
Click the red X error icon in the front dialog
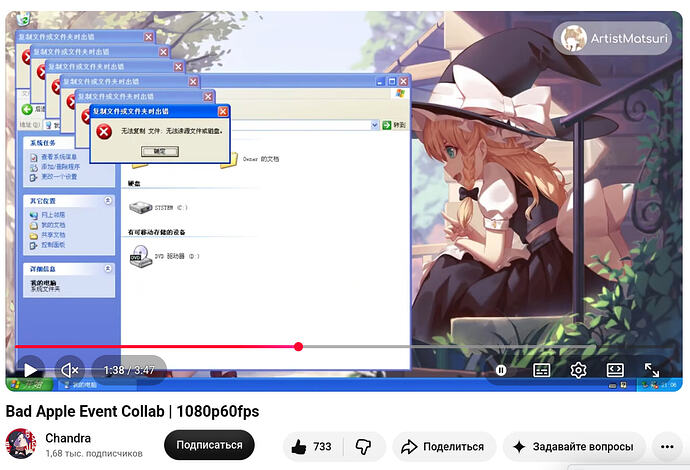tap(104, 132)
